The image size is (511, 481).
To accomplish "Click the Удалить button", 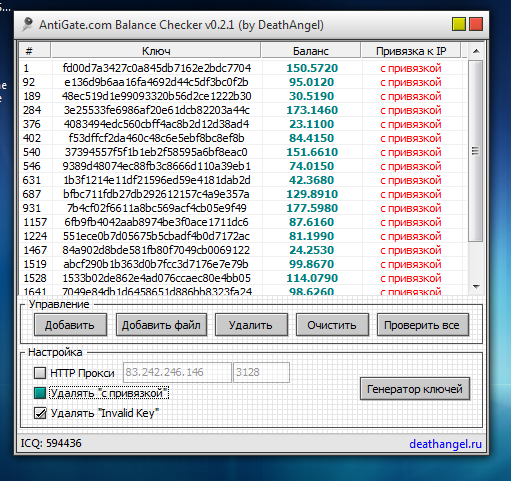I will [x=251, y=325].
